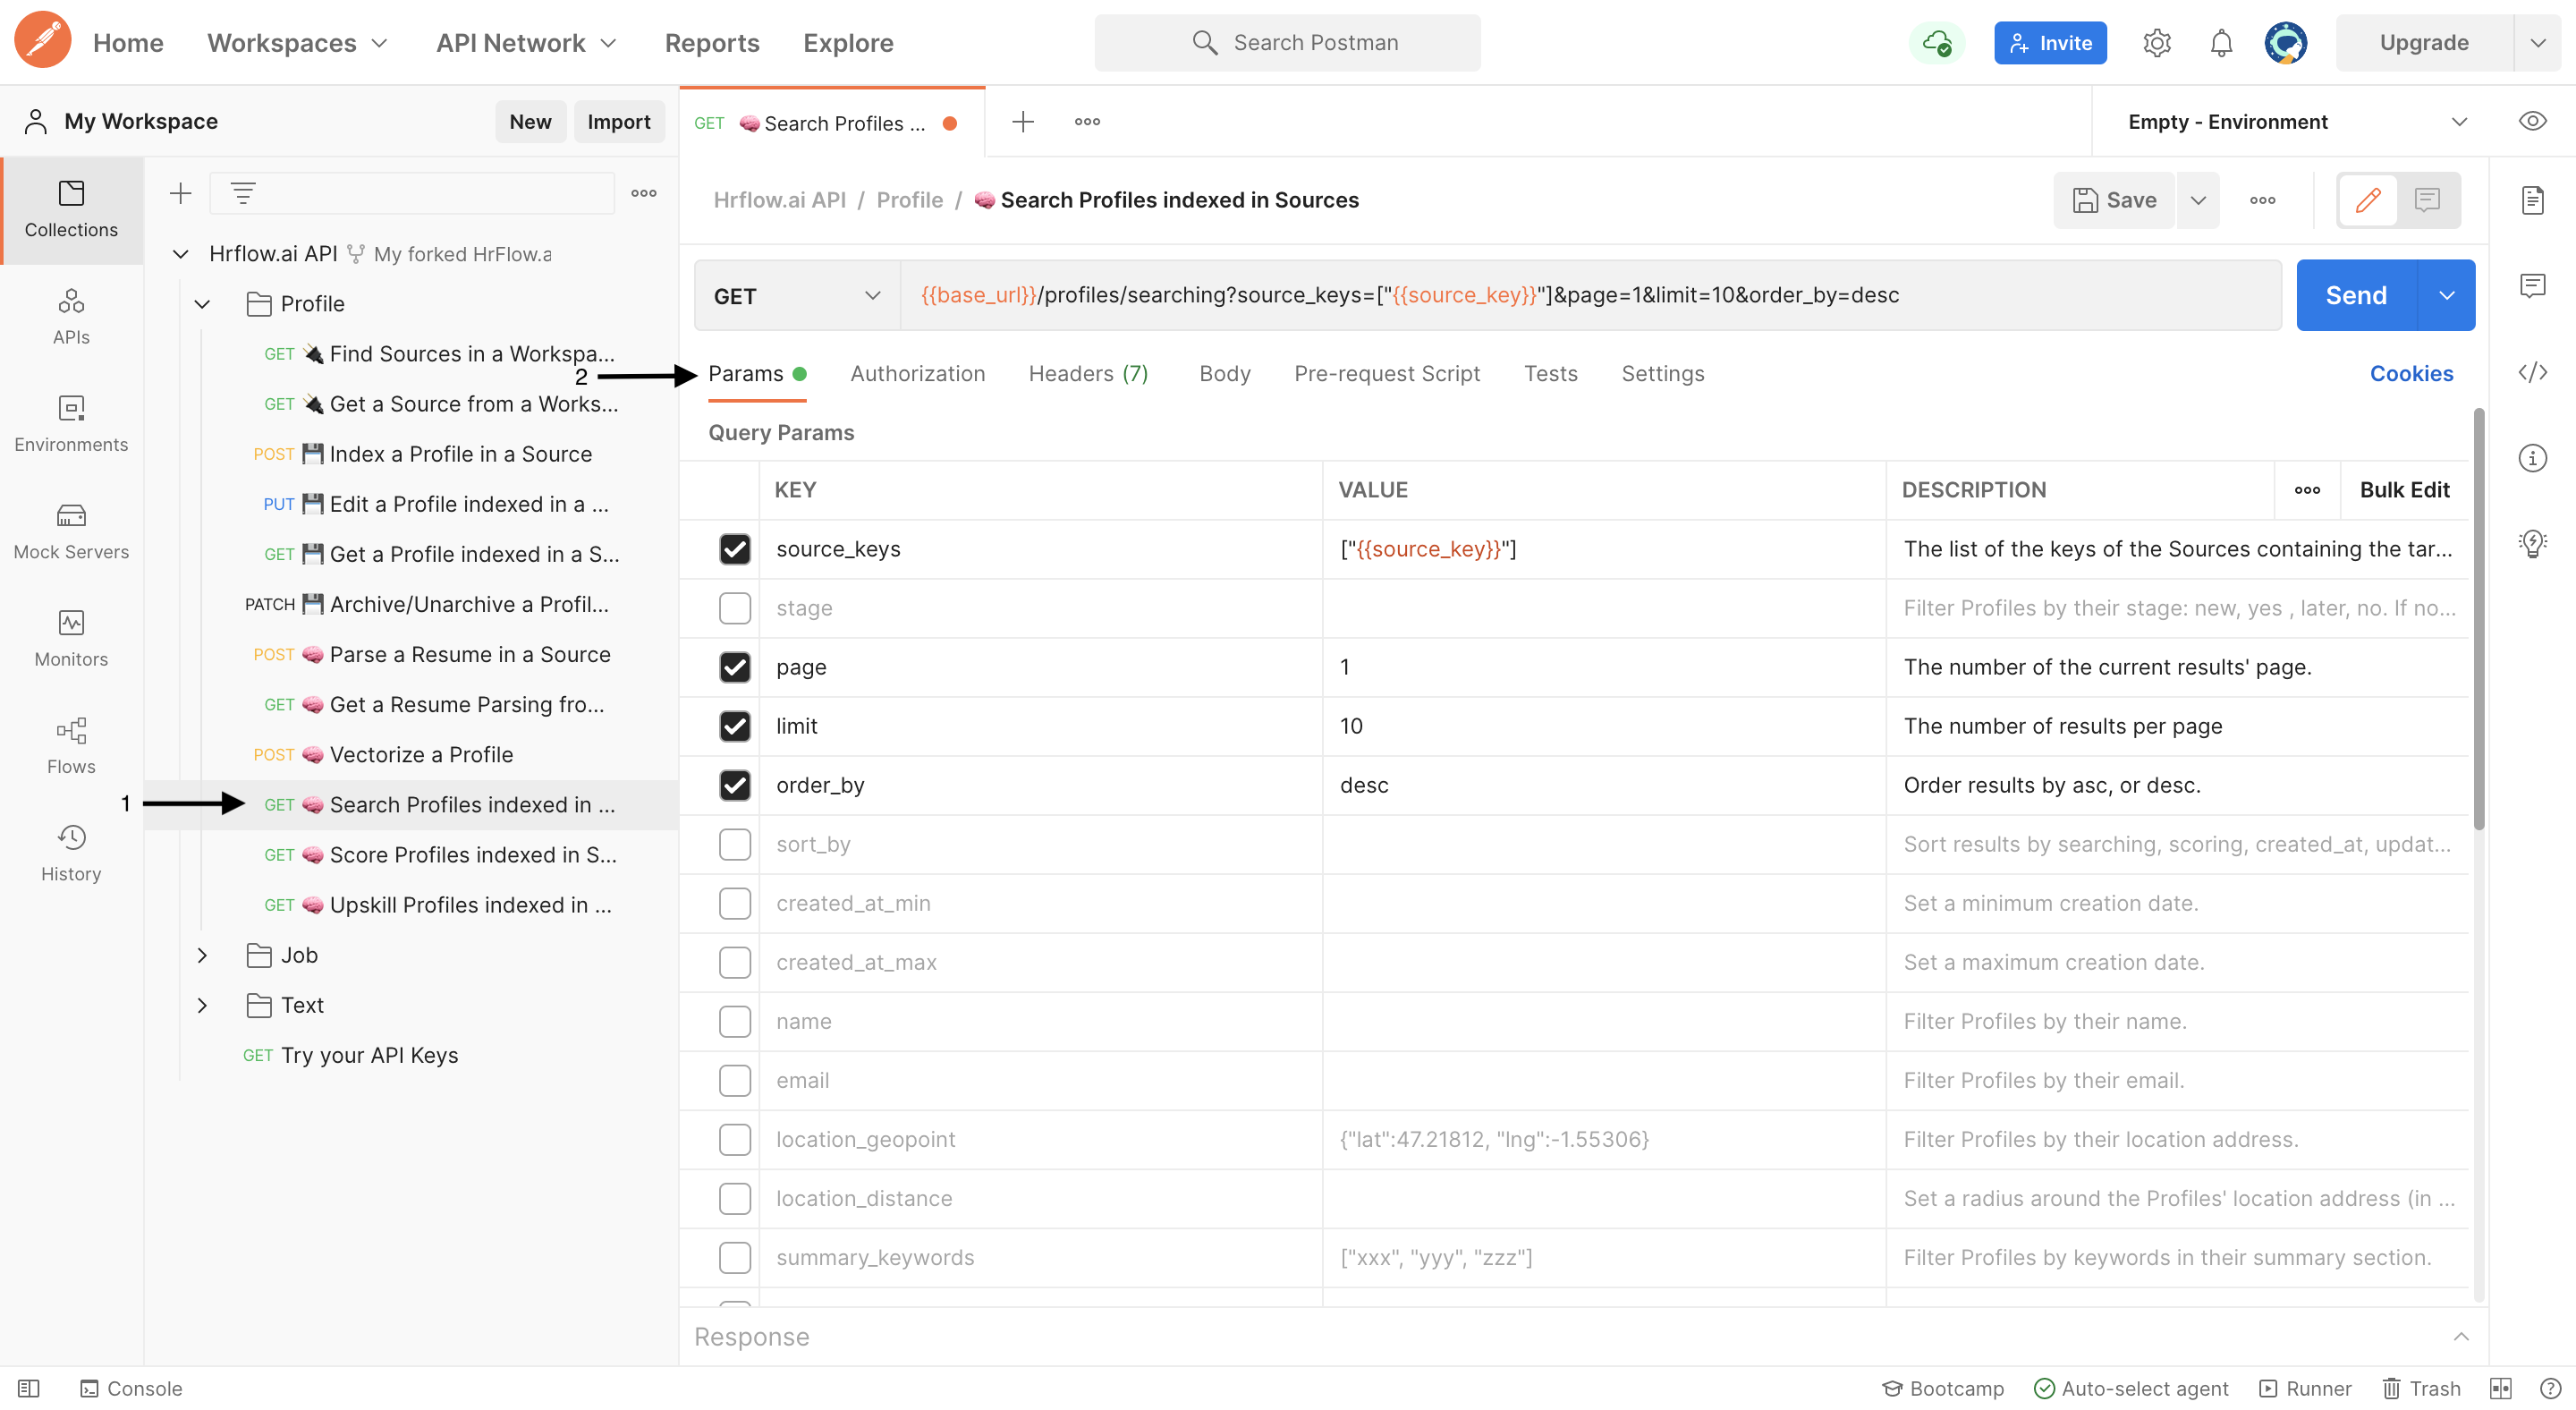Click the Search Postman box
The height and width of the screenshot is (1410, 2576).
pos(1287,43)
